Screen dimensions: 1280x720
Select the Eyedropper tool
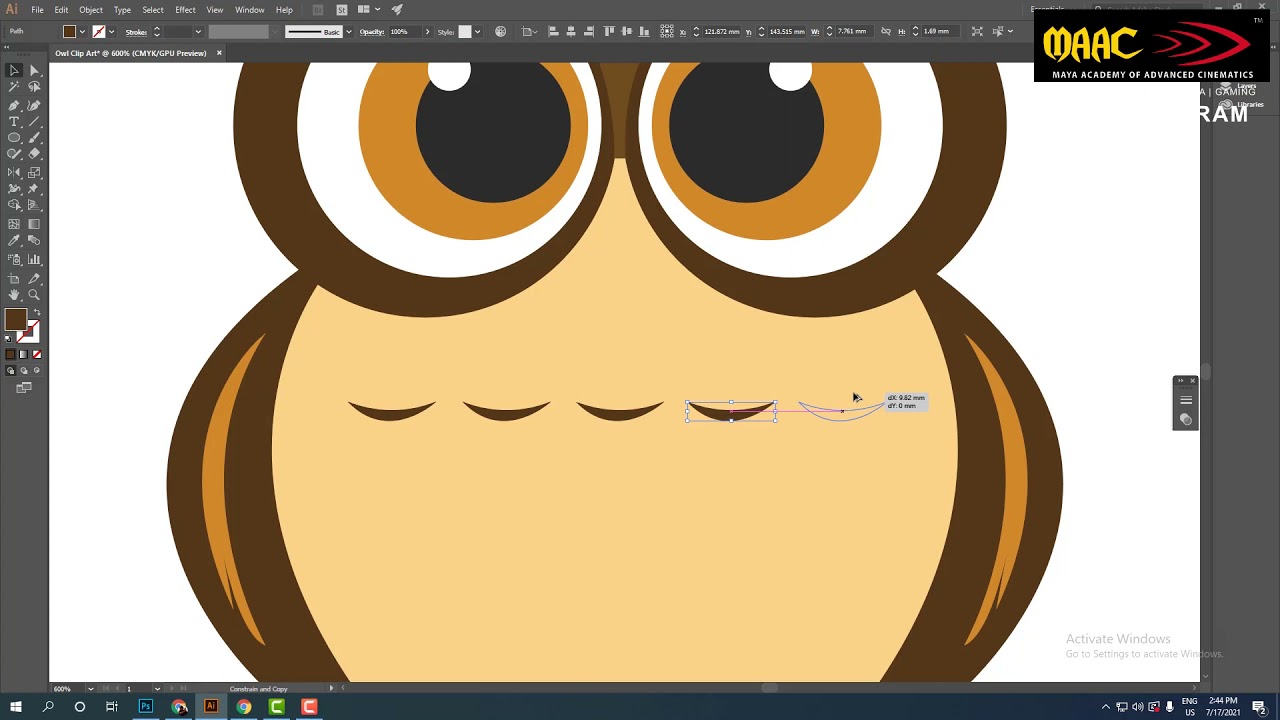(x=14, y=241)
